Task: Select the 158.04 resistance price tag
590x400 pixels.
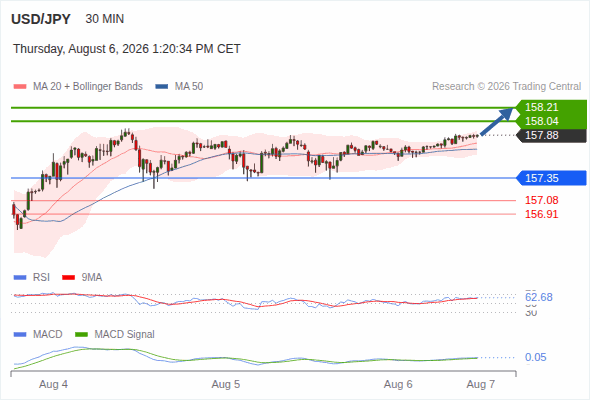Action: (x=551, y=121)
